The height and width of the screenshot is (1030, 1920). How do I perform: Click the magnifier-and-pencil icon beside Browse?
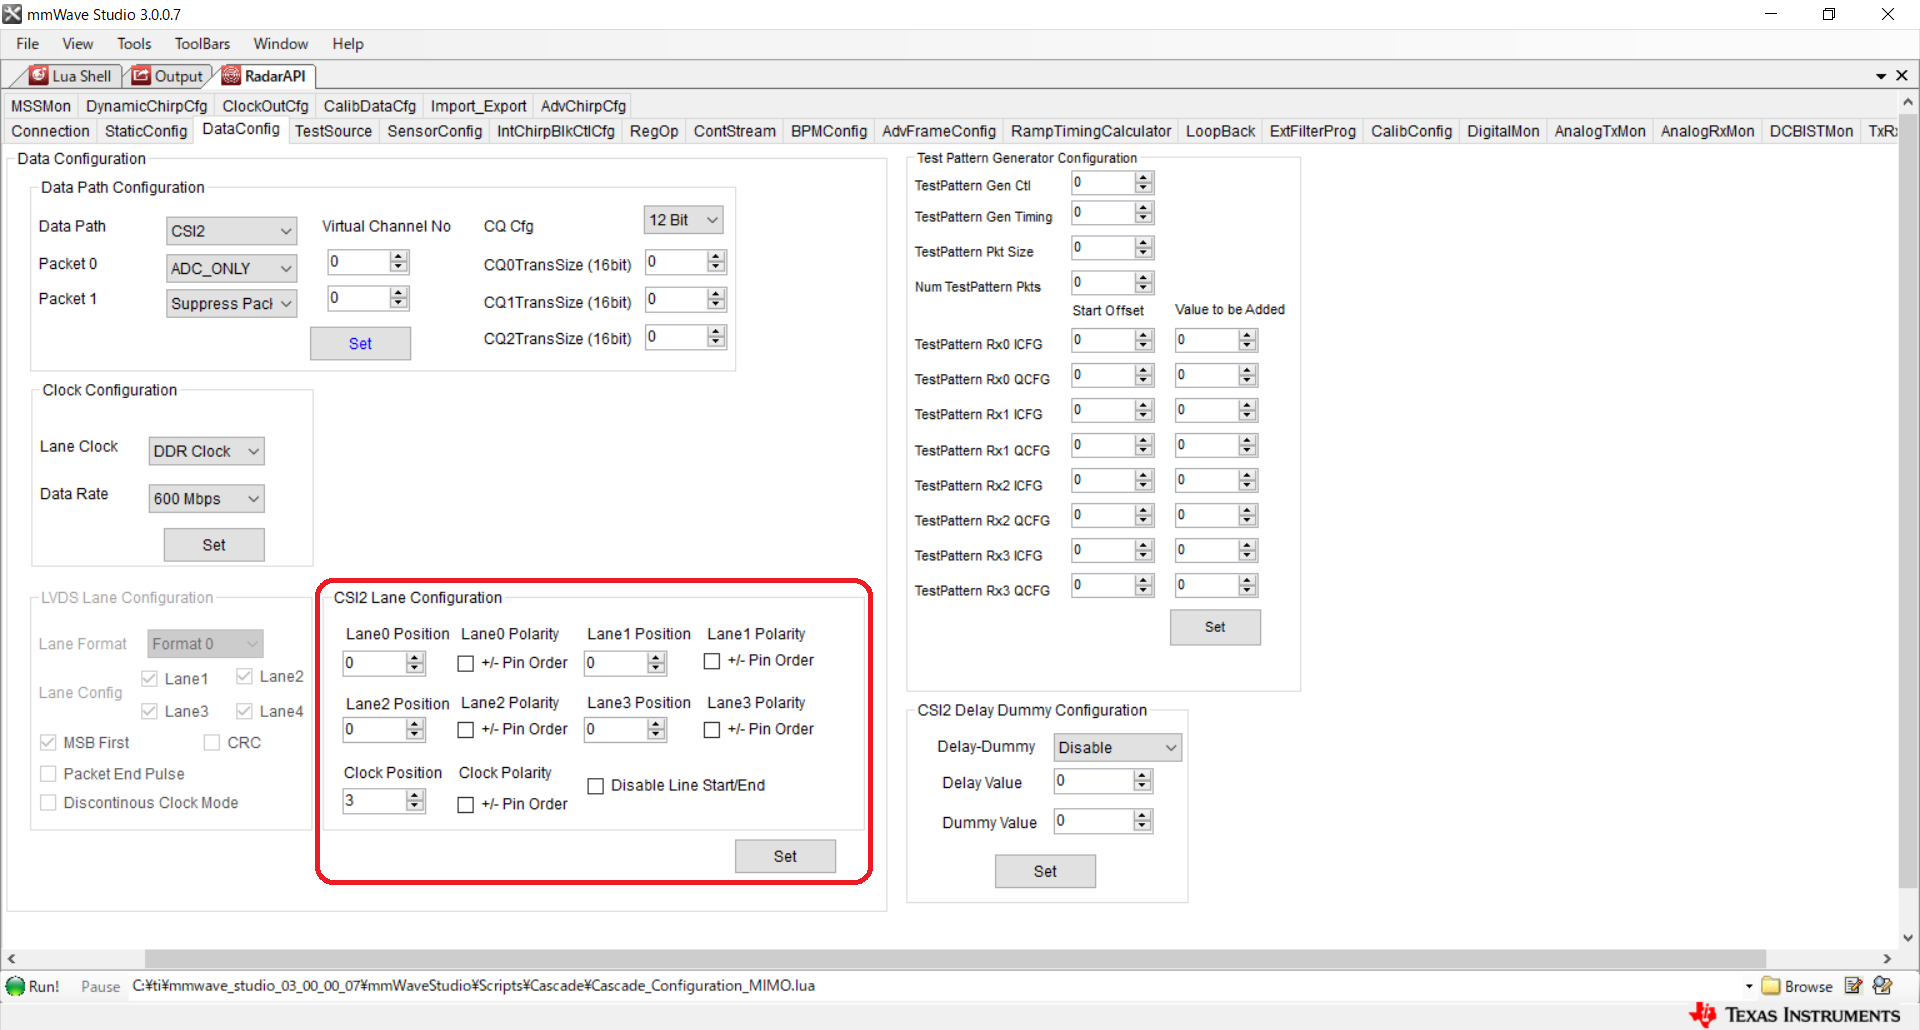(x=1883, y=986)
